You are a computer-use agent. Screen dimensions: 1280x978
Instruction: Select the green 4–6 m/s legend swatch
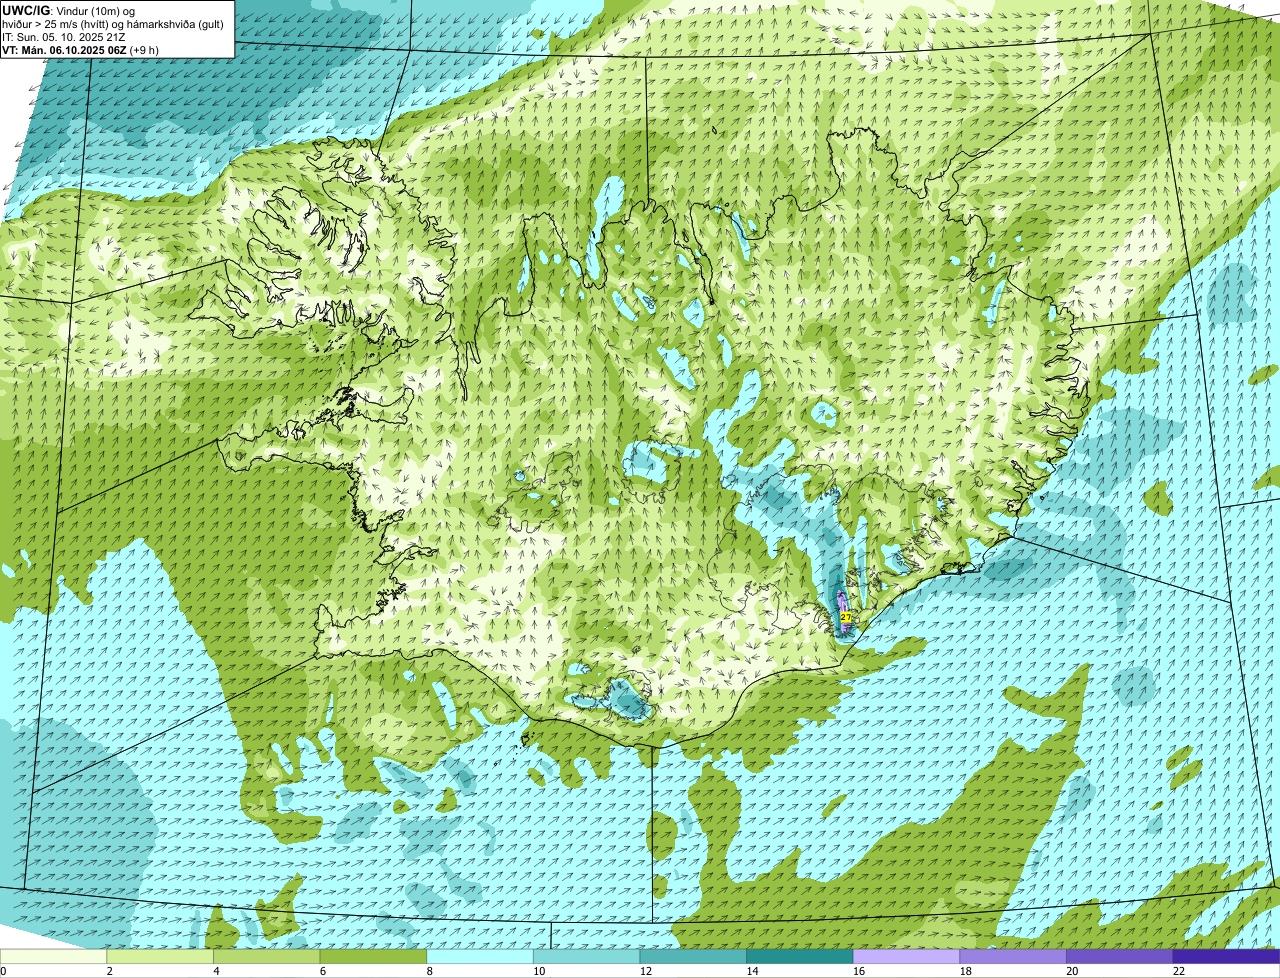click(x=266, y=956)
